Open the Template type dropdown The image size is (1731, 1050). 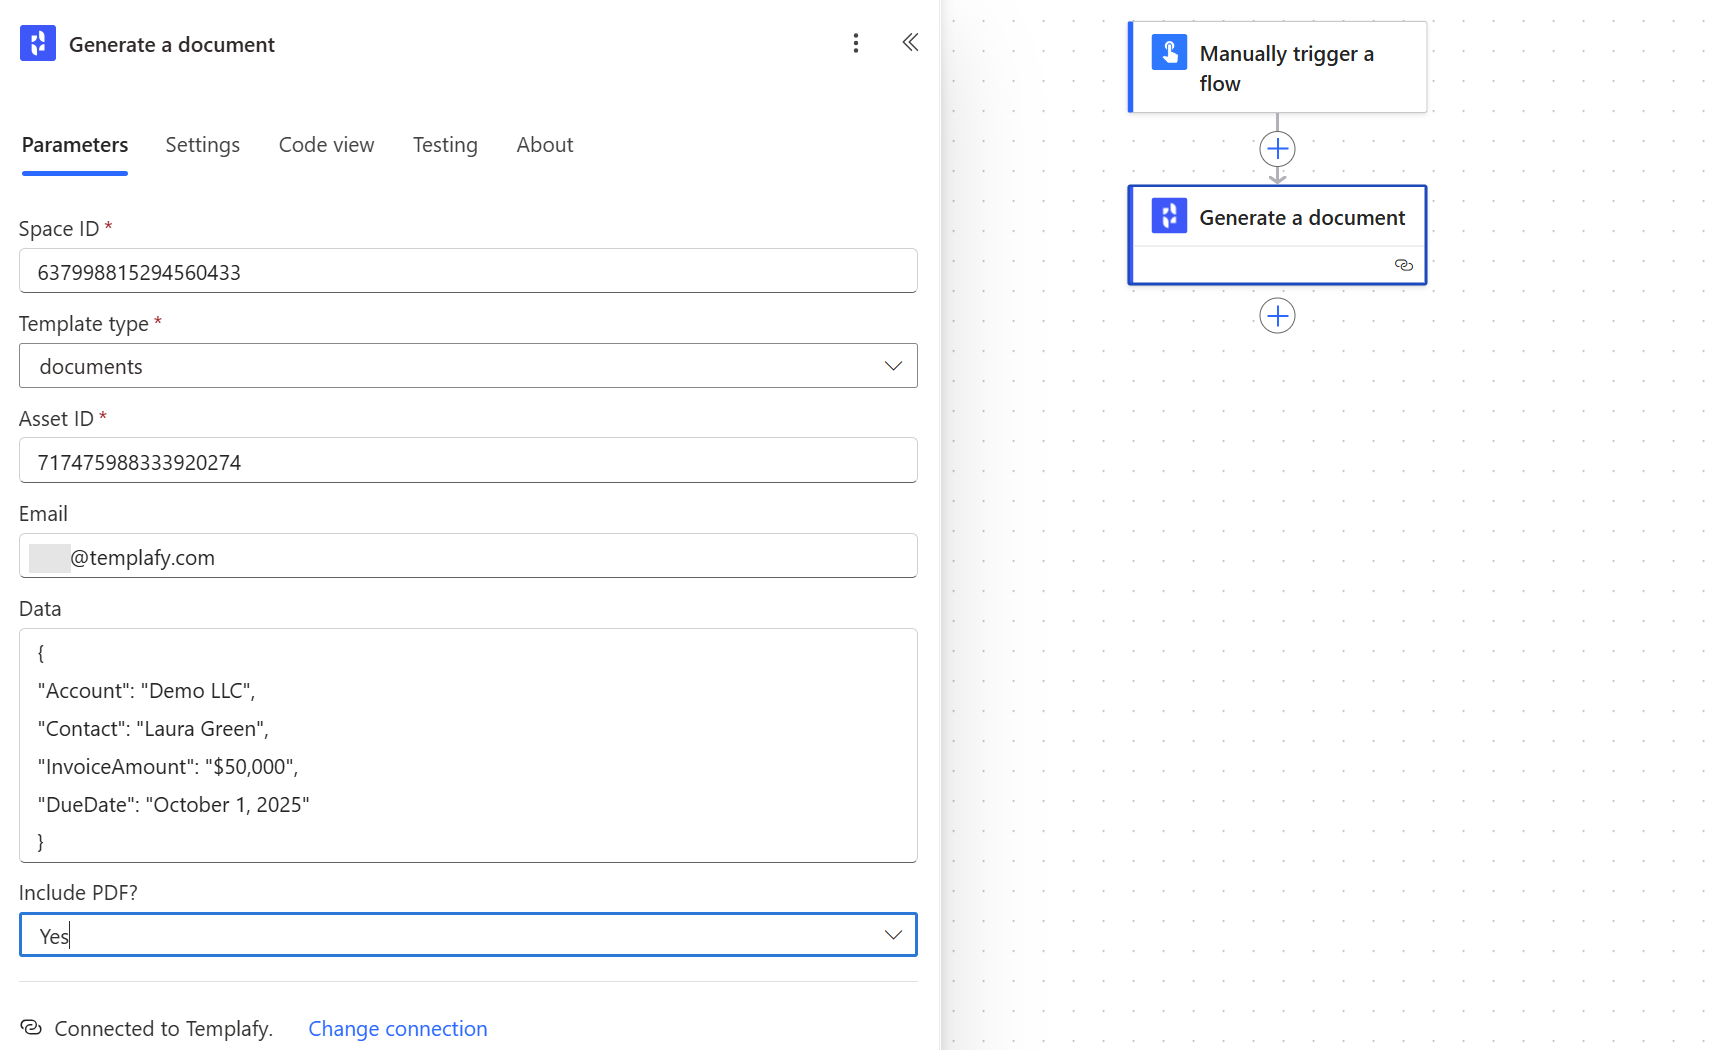pos(891,365)
